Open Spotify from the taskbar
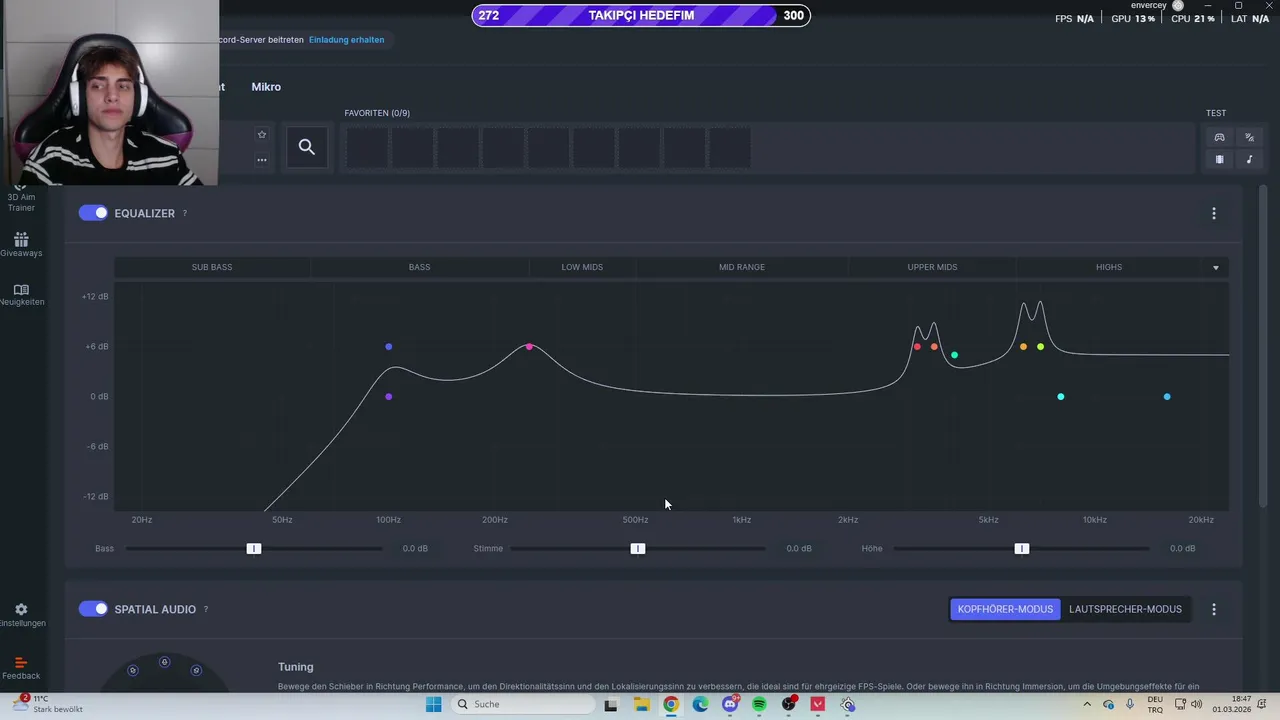 coord(759,704)
